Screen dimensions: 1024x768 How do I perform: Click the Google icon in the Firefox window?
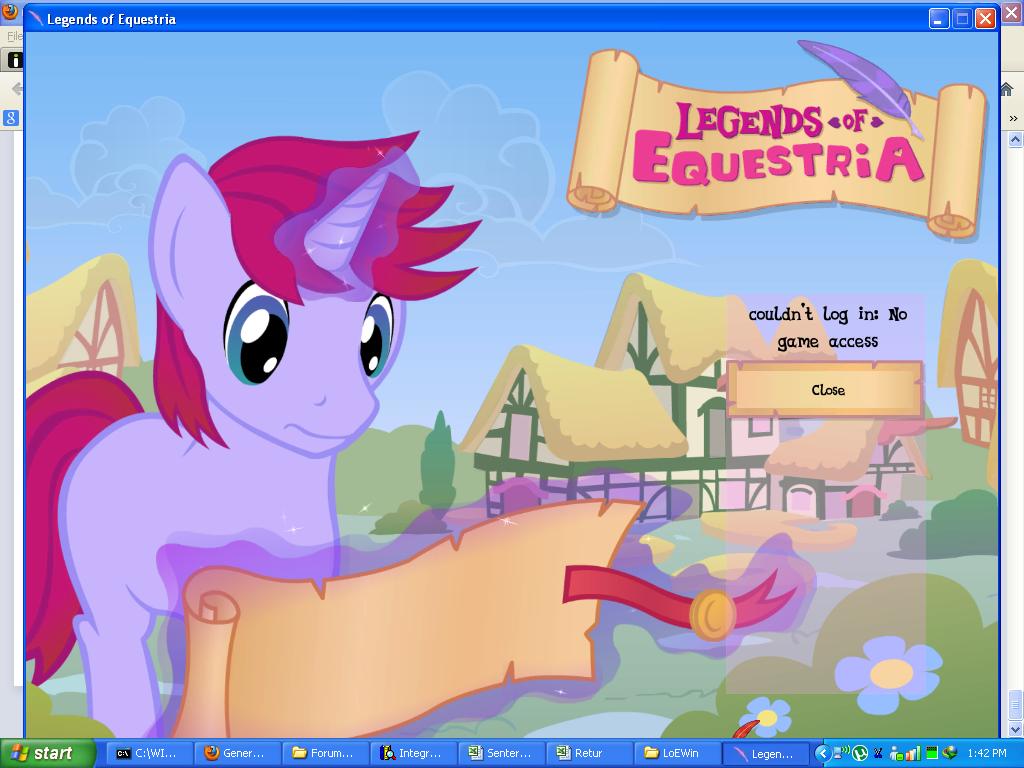click(11, 118)
